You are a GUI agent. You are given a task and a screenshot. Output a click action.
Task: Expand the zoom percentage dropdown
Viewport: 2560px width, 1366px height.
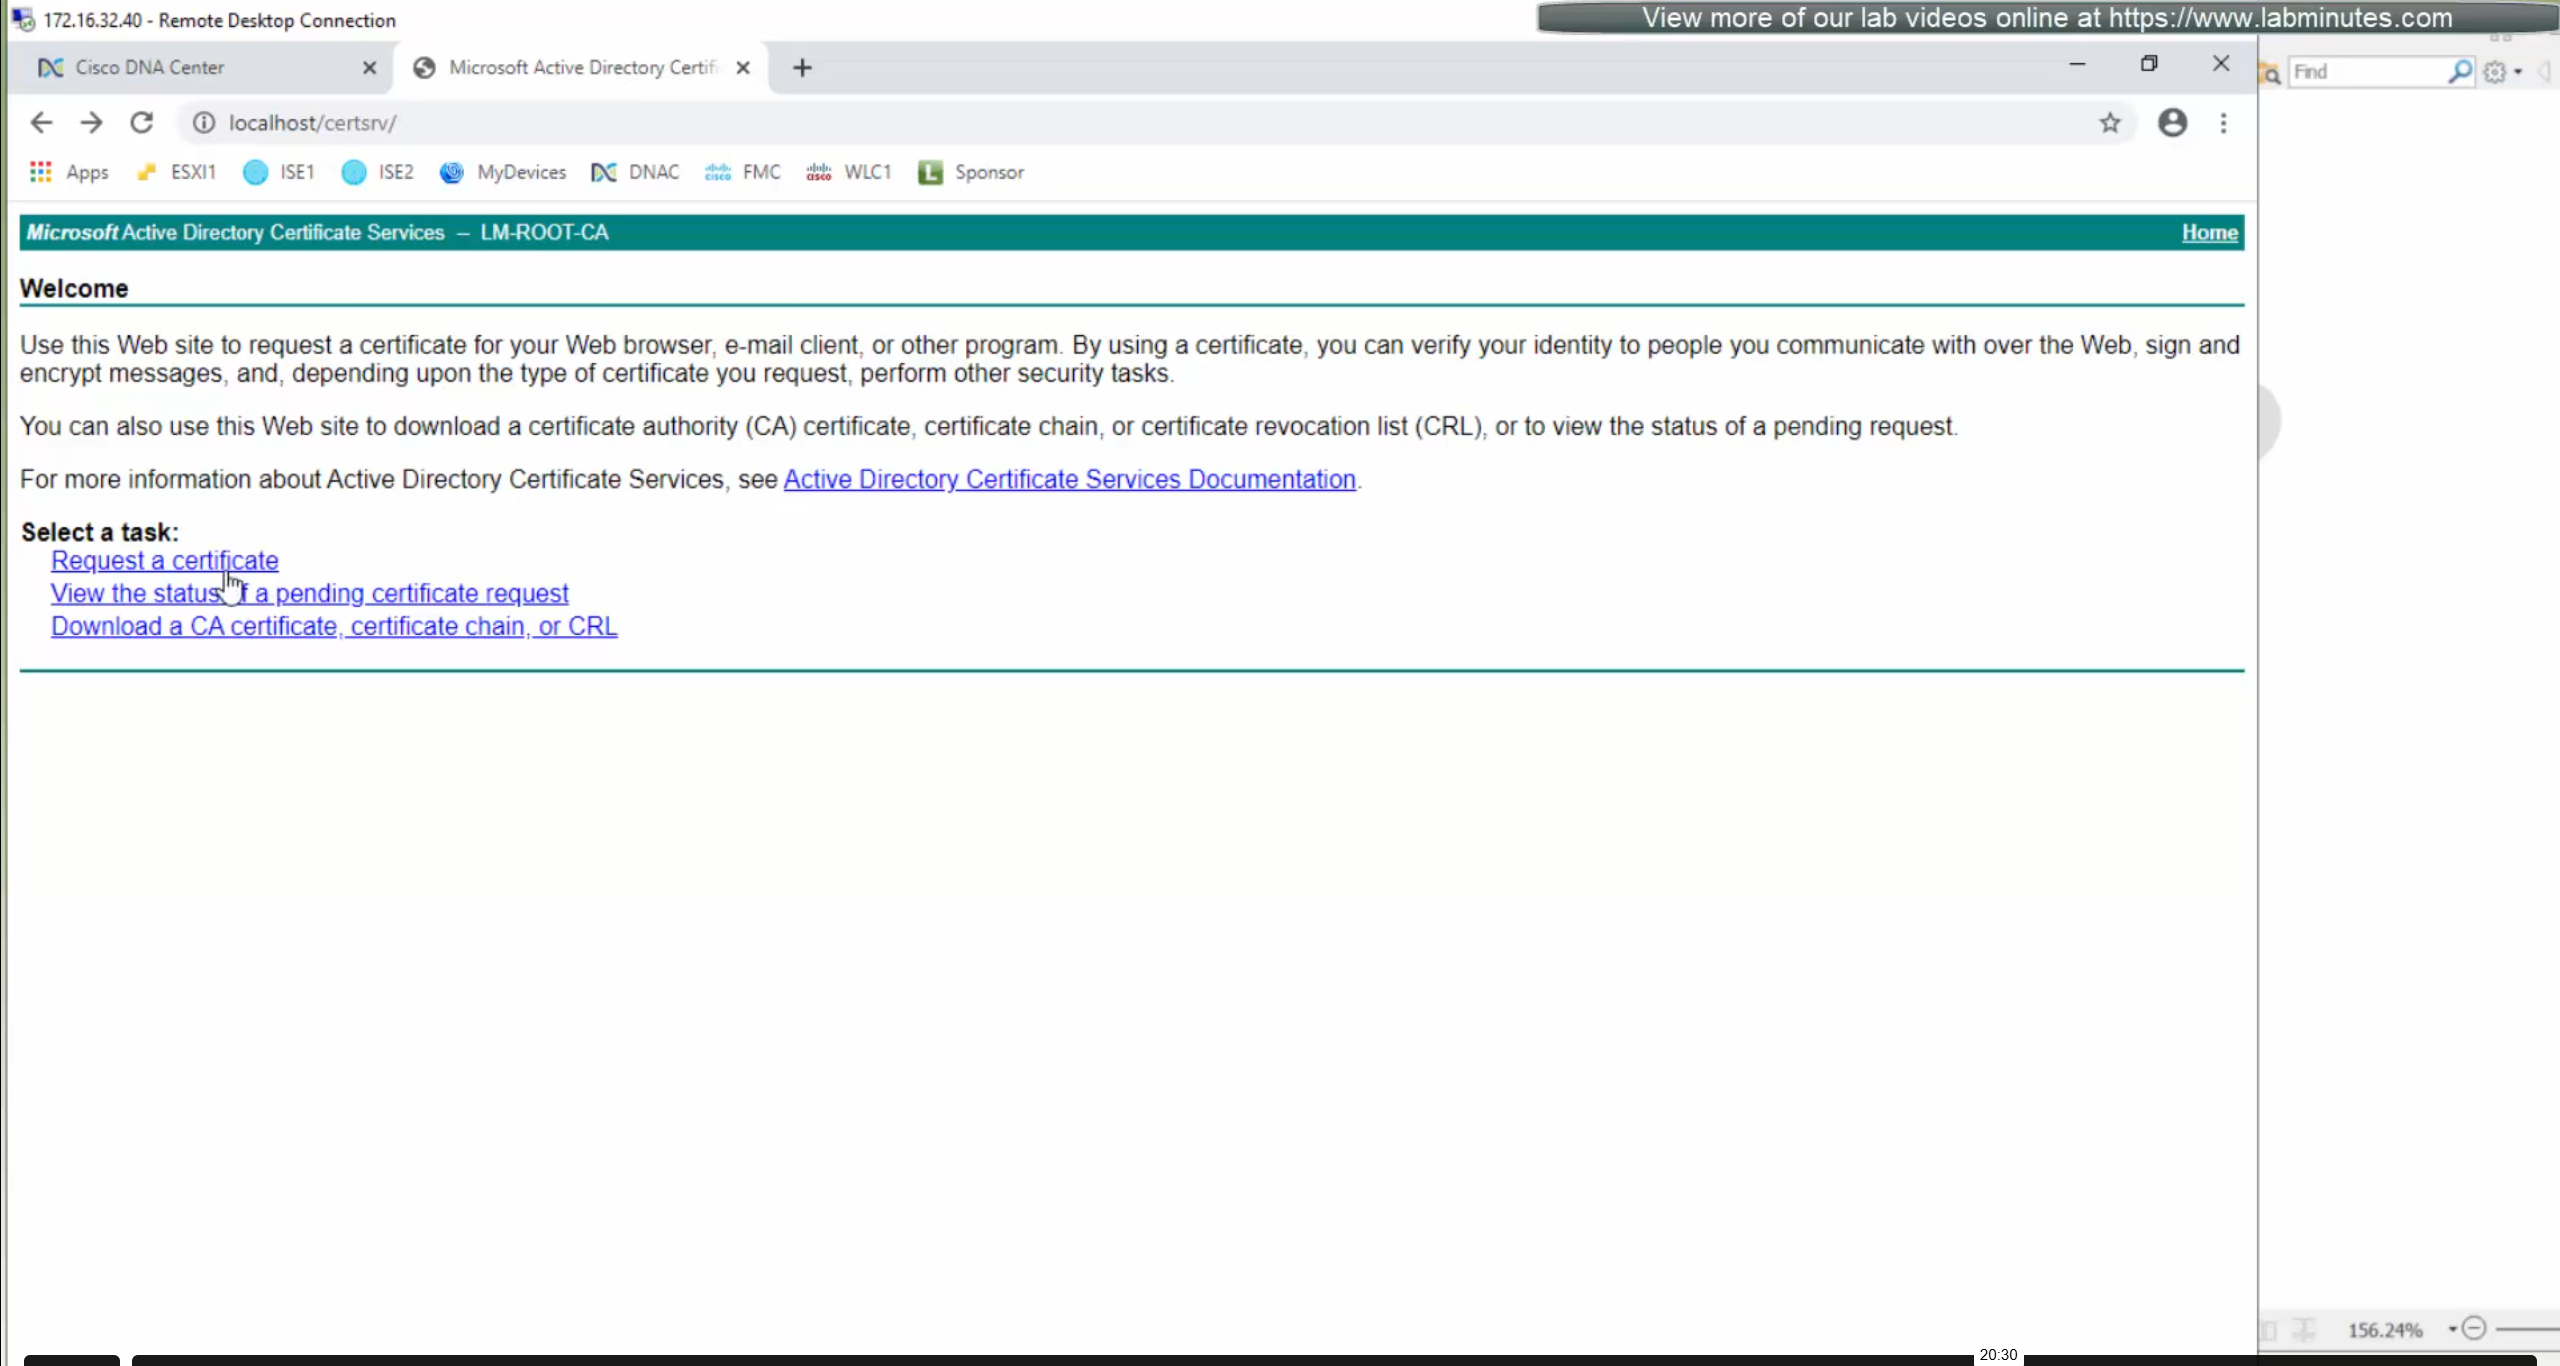2452,1329
